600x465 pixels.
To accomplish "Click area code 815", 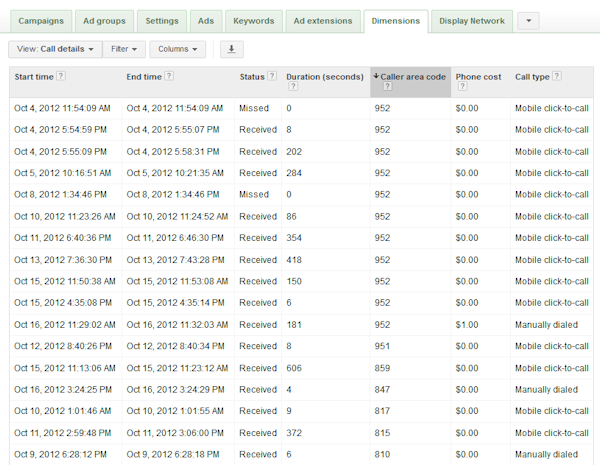I will (382, 433).
